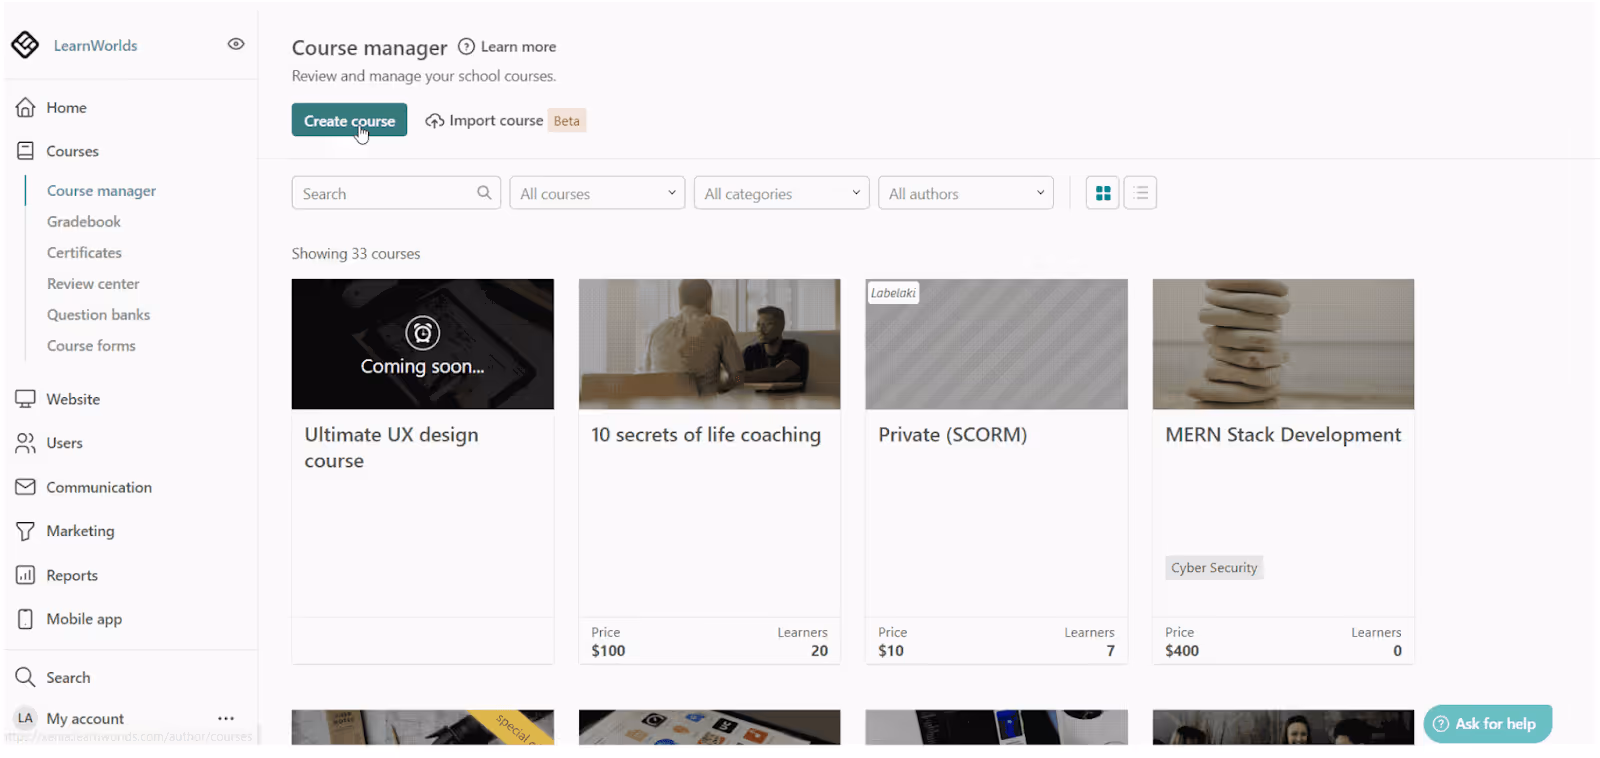Viewport: 1600px width, 758px height.
Task: Click the Import course link
Action: tap(496, 120)
